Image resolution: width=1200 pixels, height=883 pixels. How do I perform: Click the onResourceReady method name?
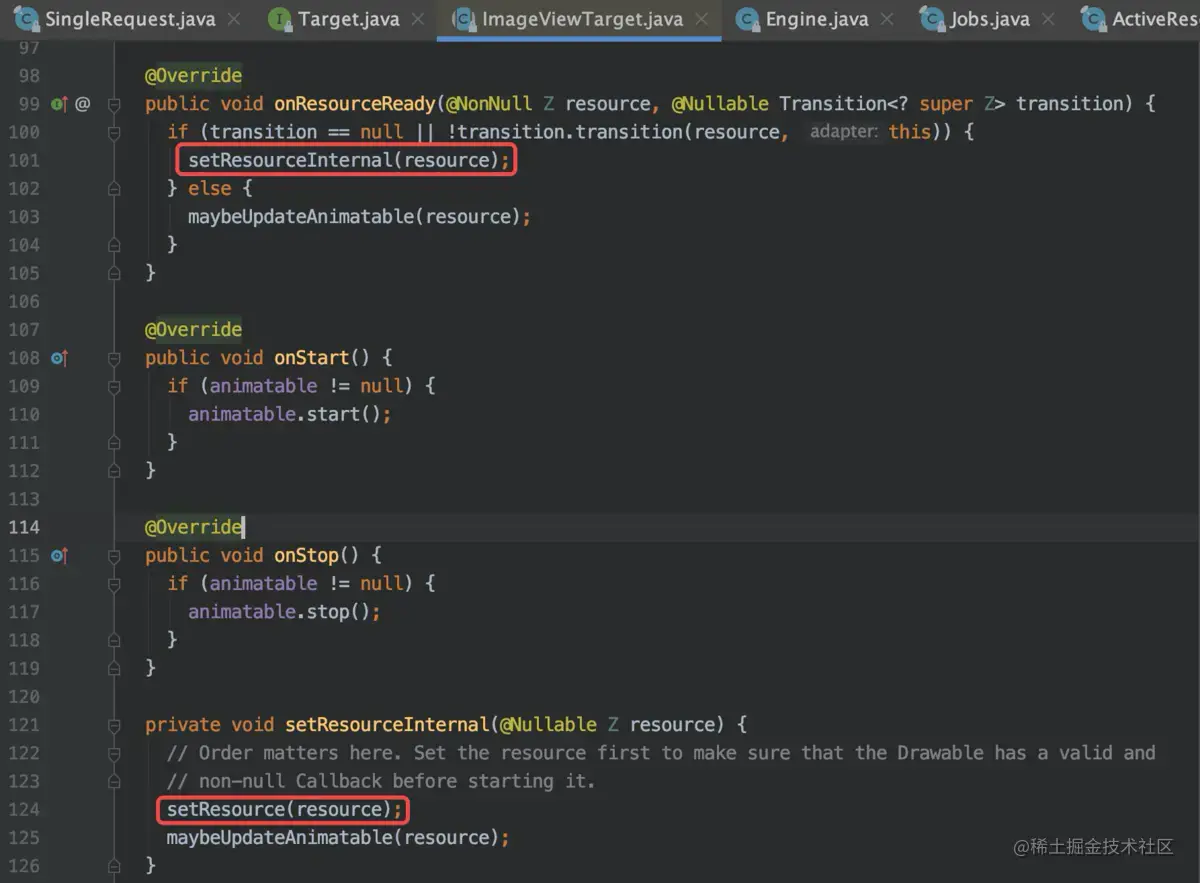(x=355, y=103)
